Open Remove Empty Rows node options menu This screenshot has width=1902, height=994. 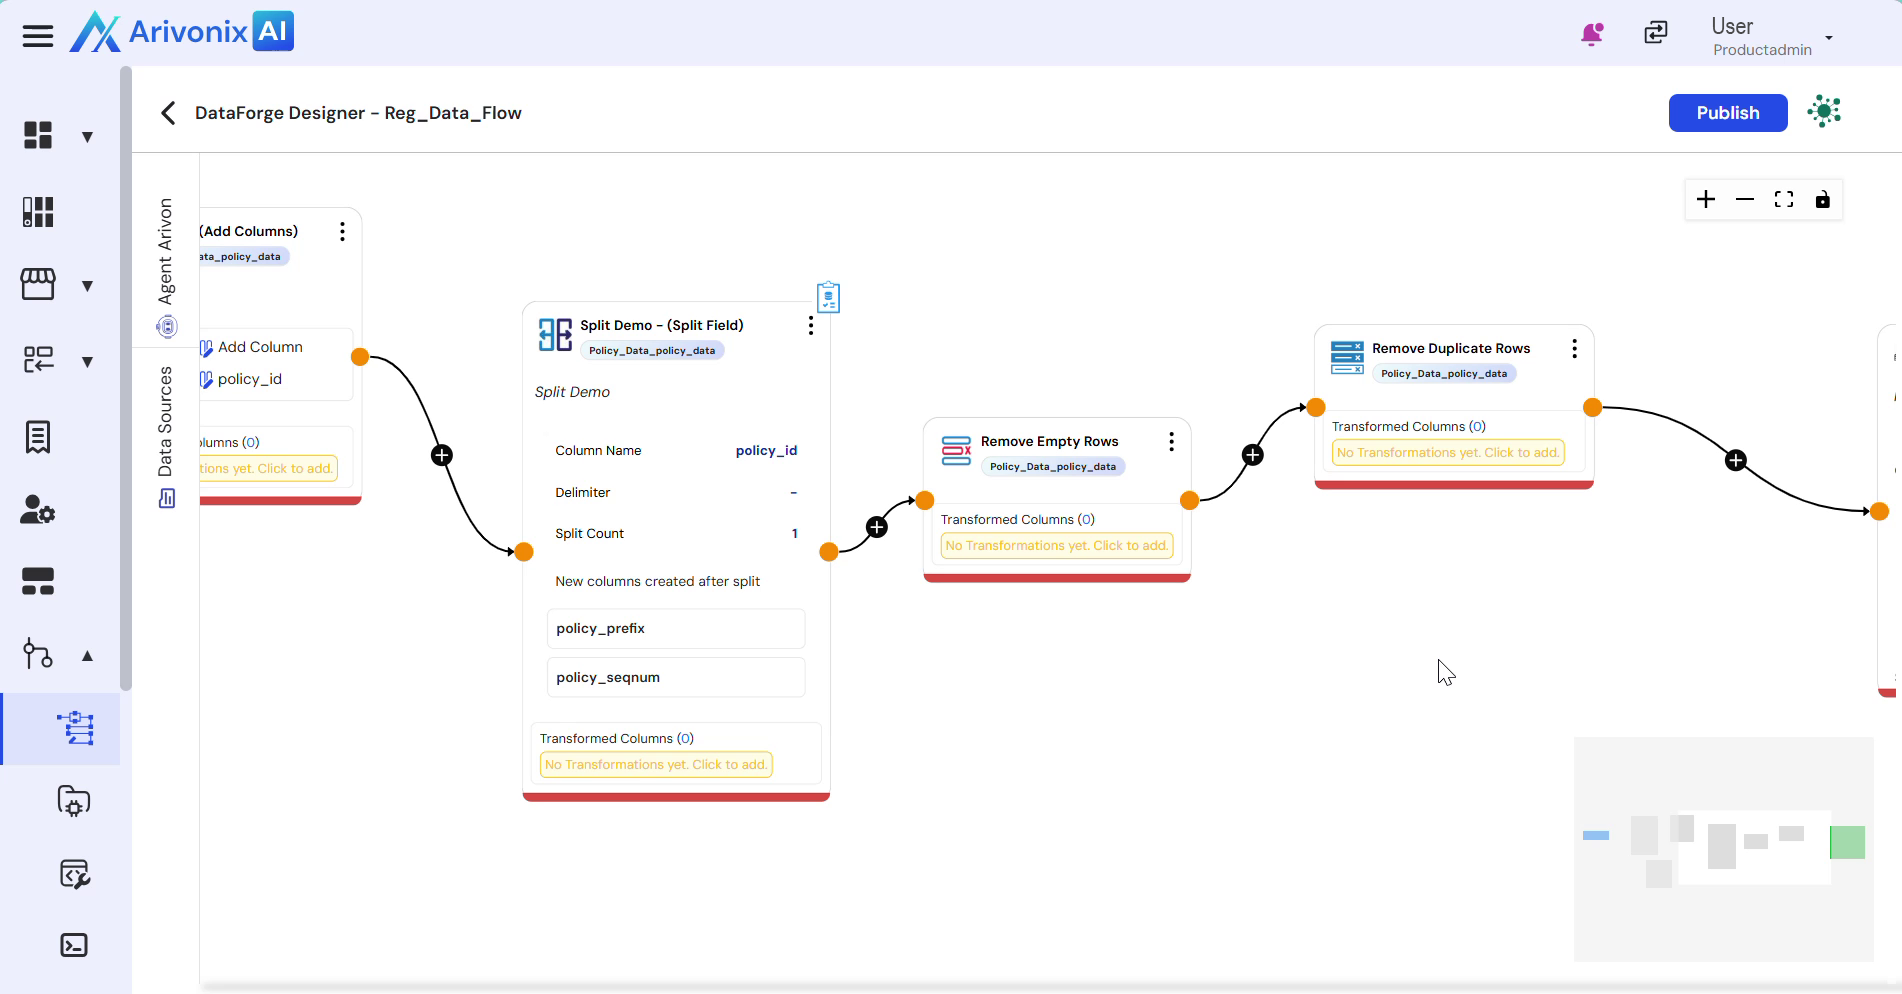coord(1171,442)
